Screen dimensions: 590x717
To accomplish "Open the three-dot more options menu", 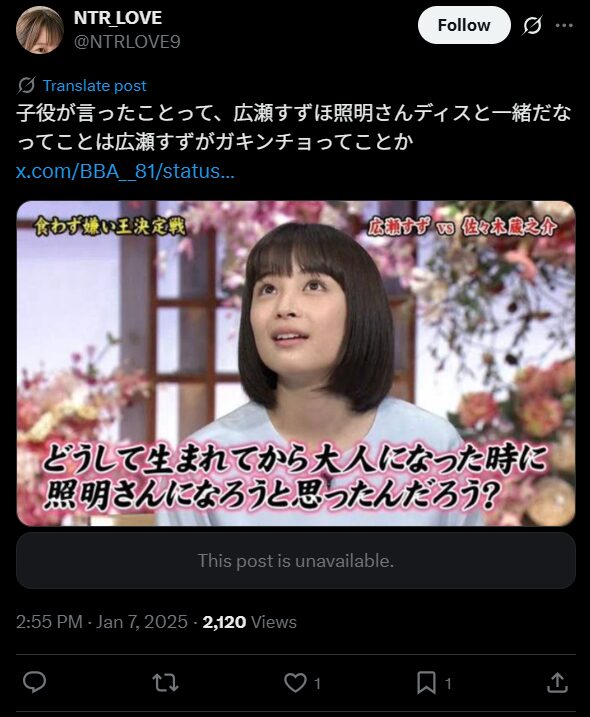I will [564, 26].
